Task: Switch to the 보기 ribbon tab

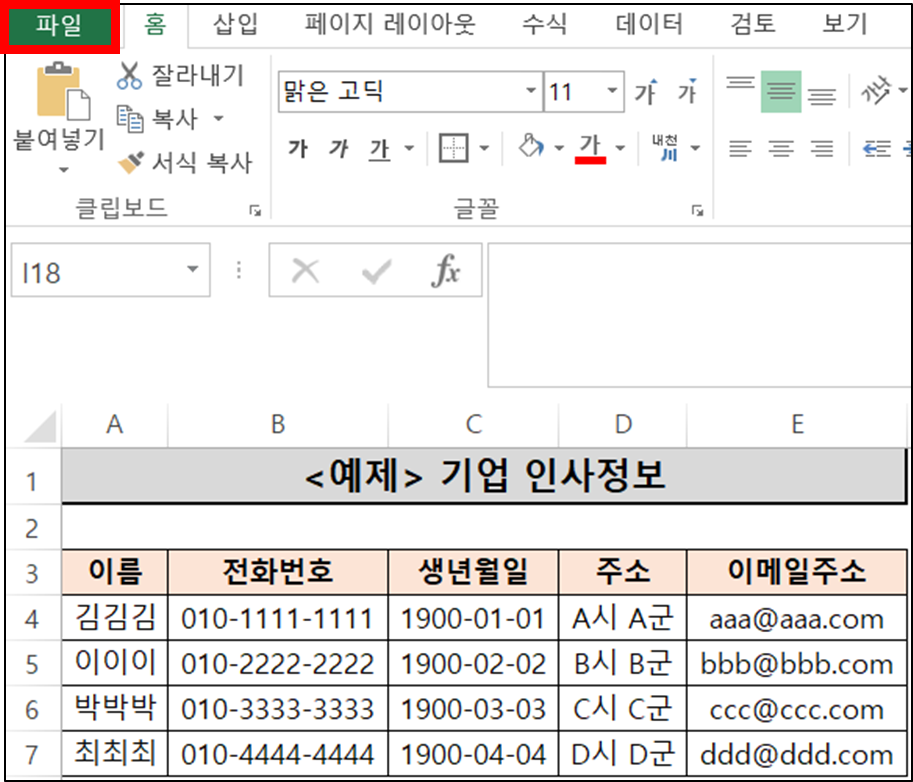Action: coord(844,24)
